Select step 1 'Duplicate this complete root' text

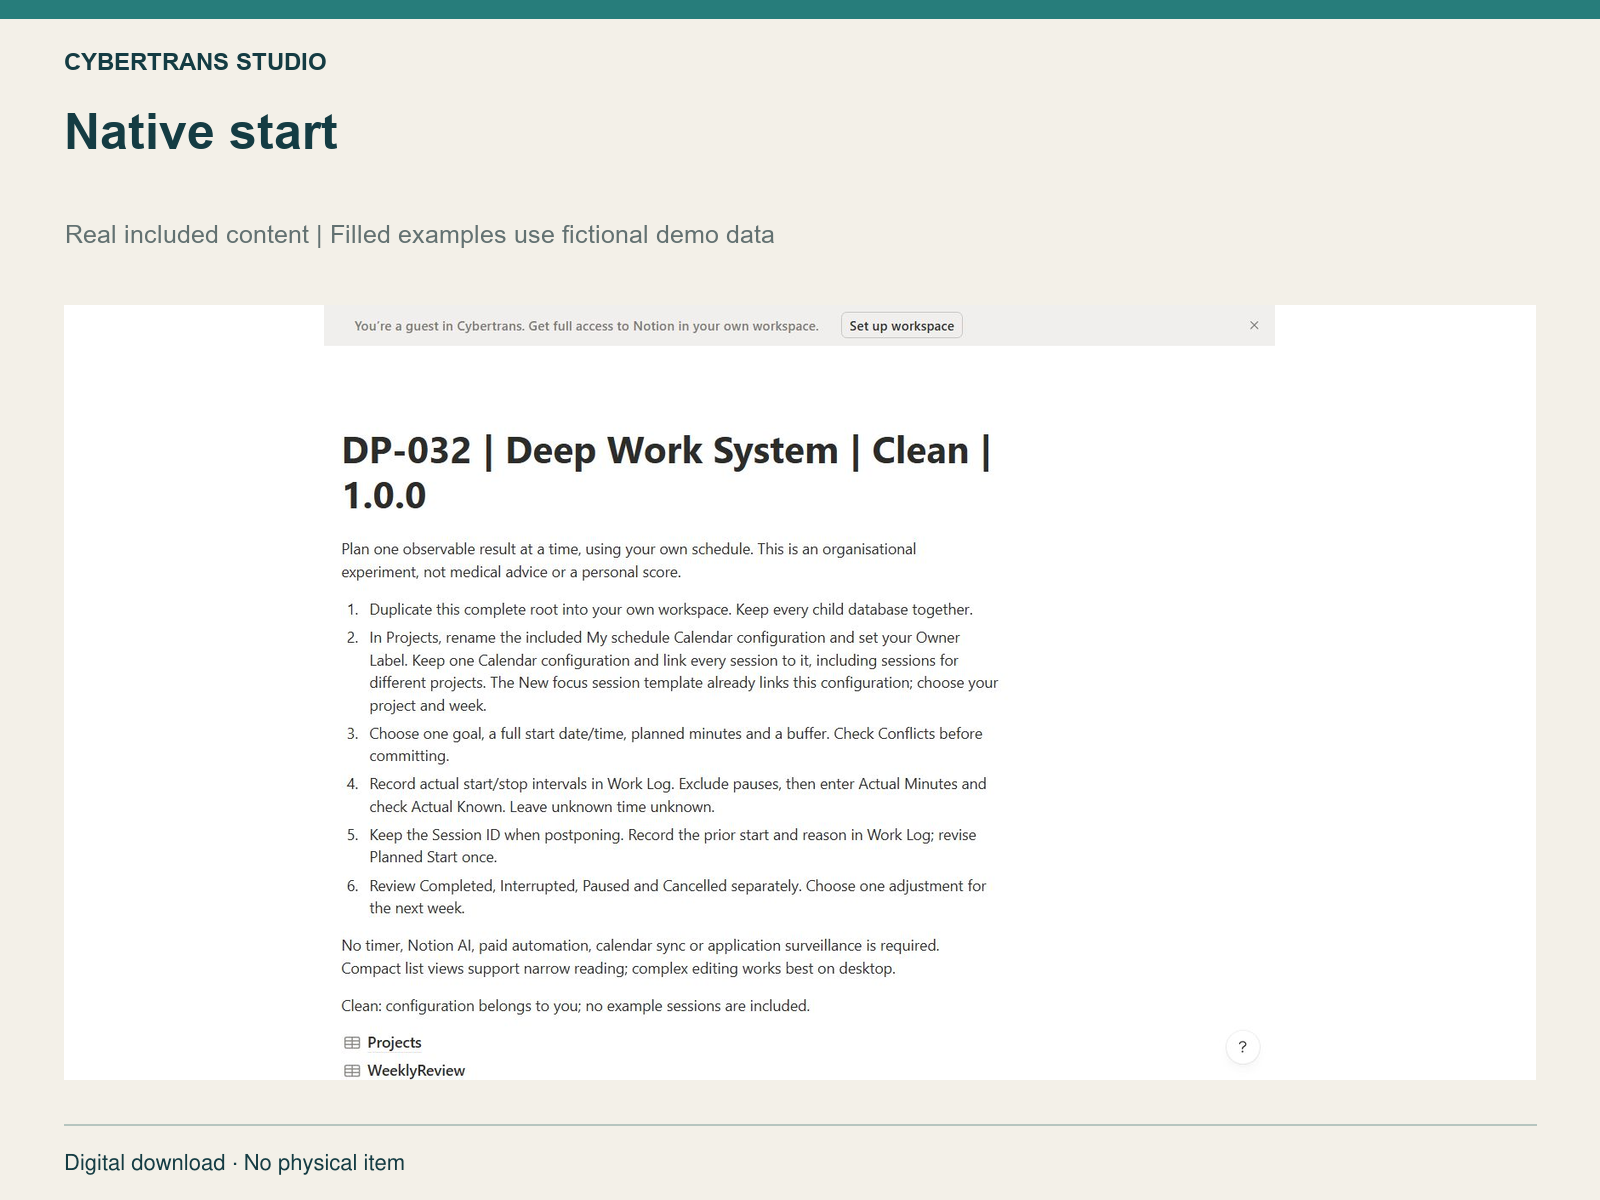(670, 609)
